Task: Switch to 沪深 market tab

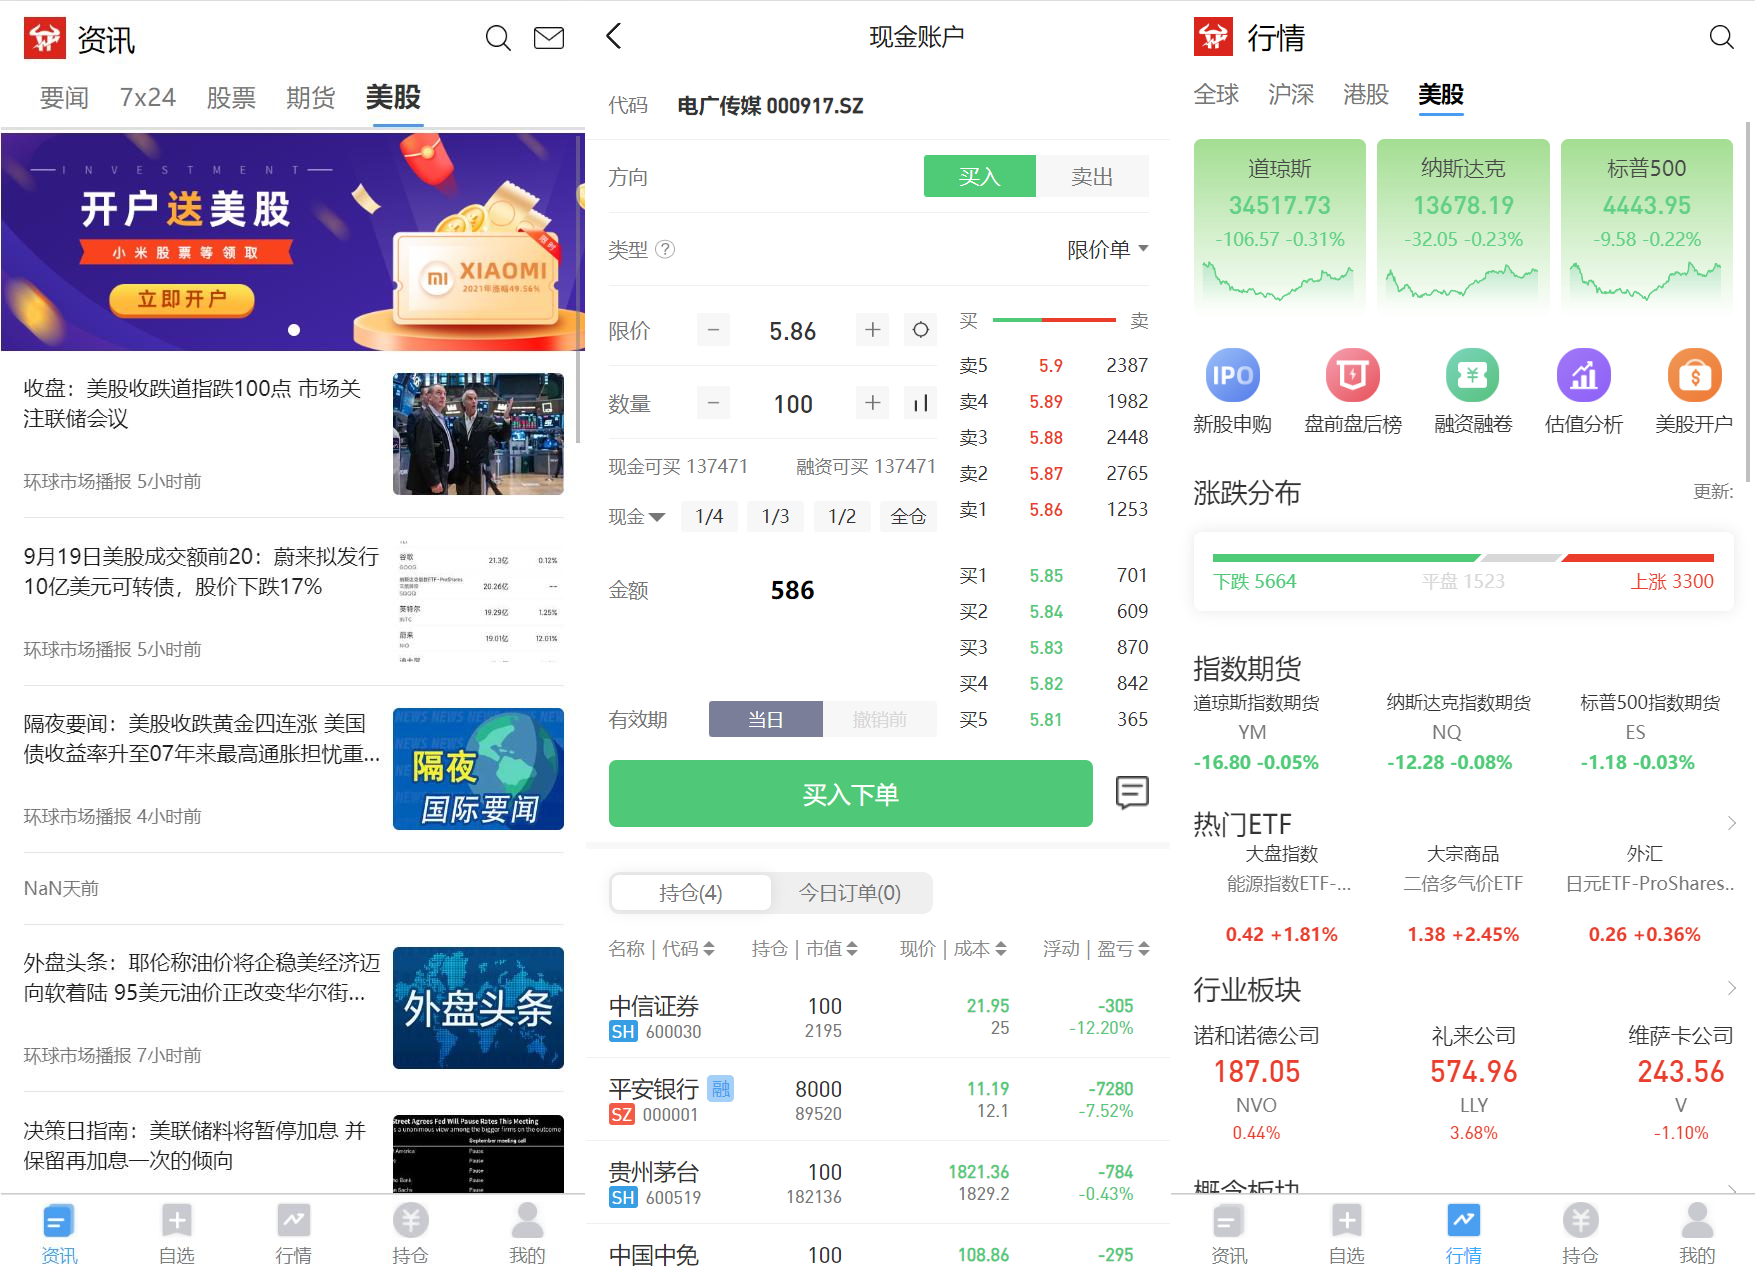Action: pyautogui.click(x=1291, y=94)
